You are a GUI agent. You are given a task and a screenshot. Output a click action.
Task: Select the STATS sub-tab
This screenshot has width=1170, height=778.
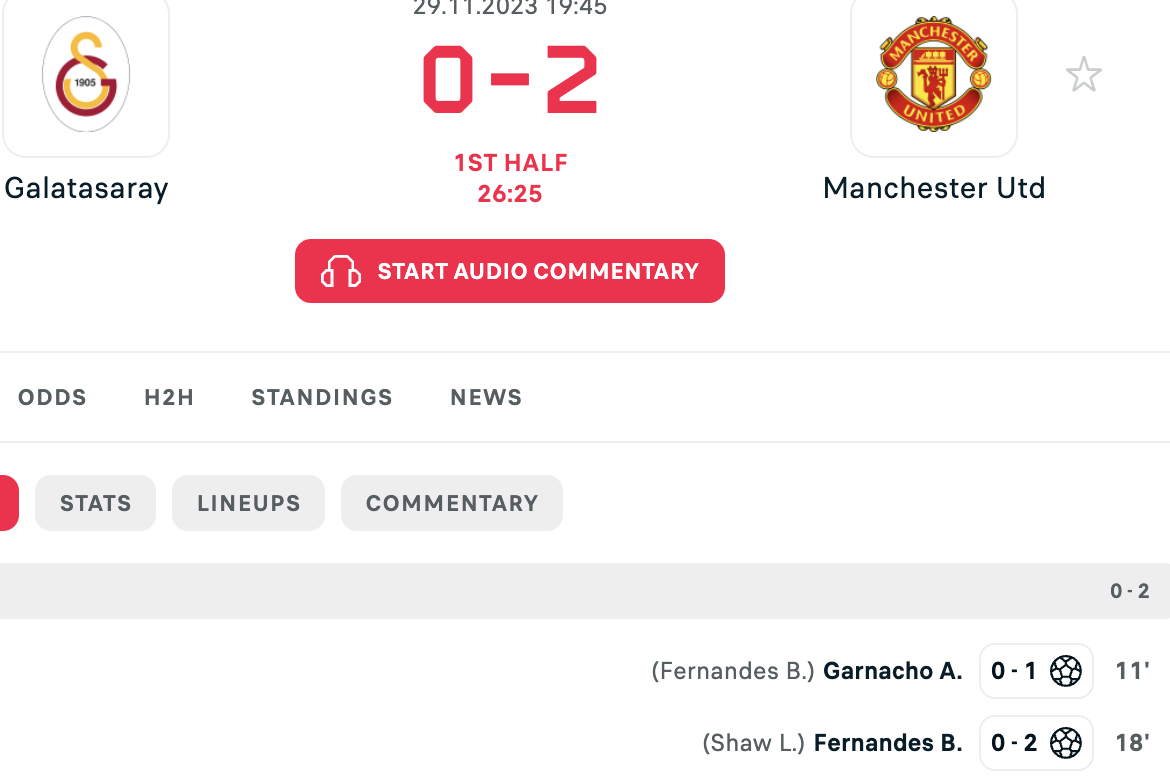[x=96, y=503]
